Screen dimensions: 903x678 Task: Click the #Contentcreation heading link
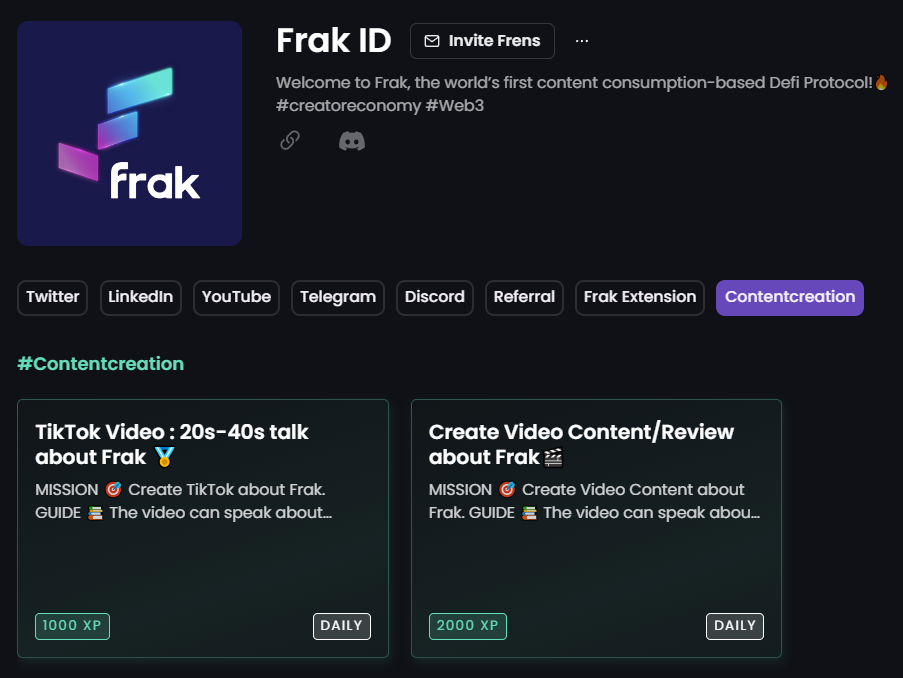[100, 363]
